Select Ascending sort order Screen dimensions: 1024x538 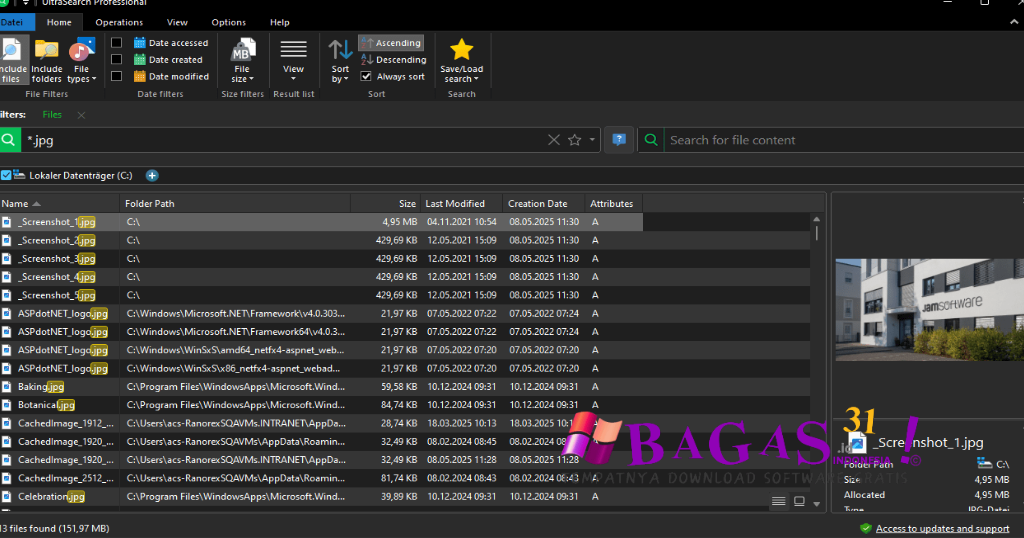click(391, 42)
